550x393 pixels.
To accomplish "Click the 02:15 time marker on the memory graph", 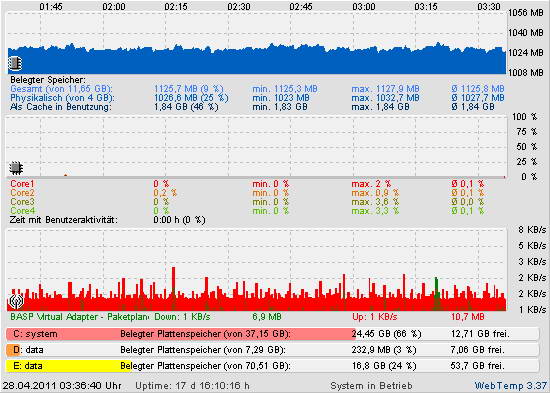I will click(176, 7).
